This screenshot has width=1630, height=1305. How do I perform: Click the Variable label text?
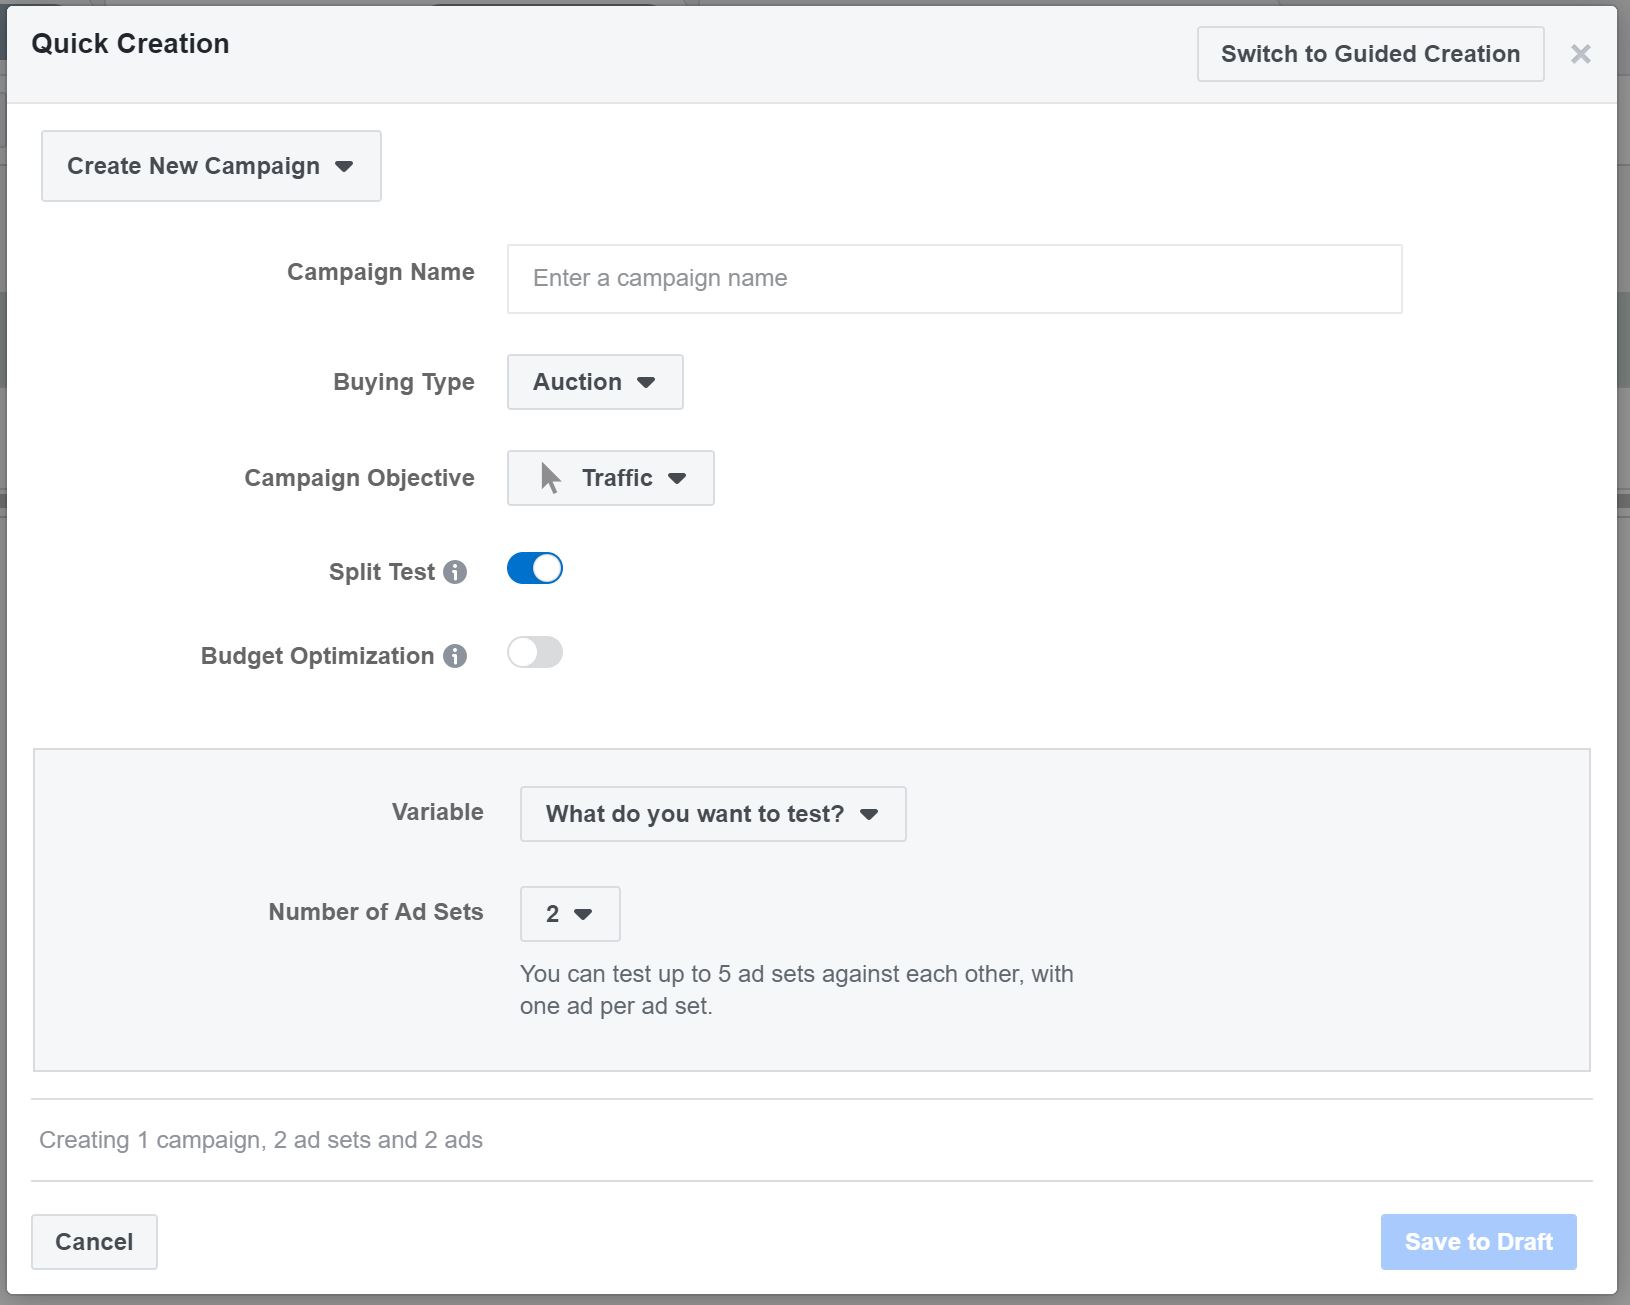[437, 812]
